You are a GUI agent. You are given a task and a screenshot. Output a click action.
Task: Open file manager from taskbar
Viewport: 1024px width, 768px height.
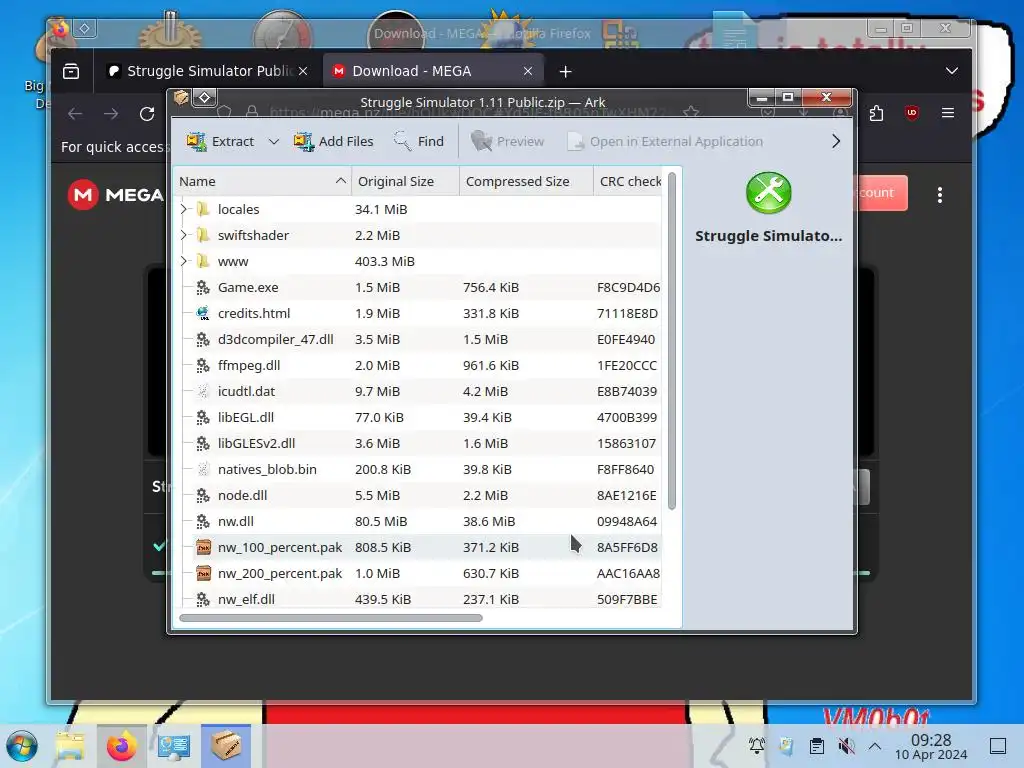tap(70, 746)
